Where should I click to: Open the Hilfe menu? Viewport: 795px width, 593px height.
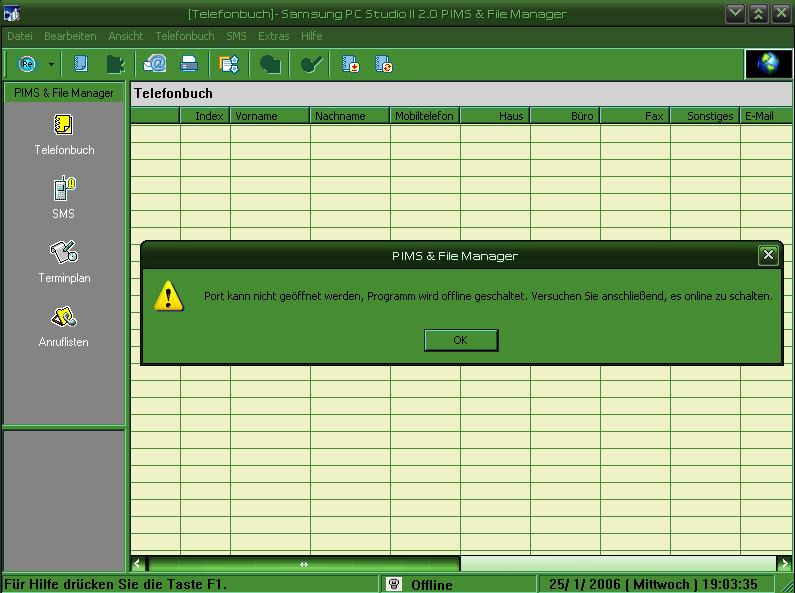coord(311,36)
